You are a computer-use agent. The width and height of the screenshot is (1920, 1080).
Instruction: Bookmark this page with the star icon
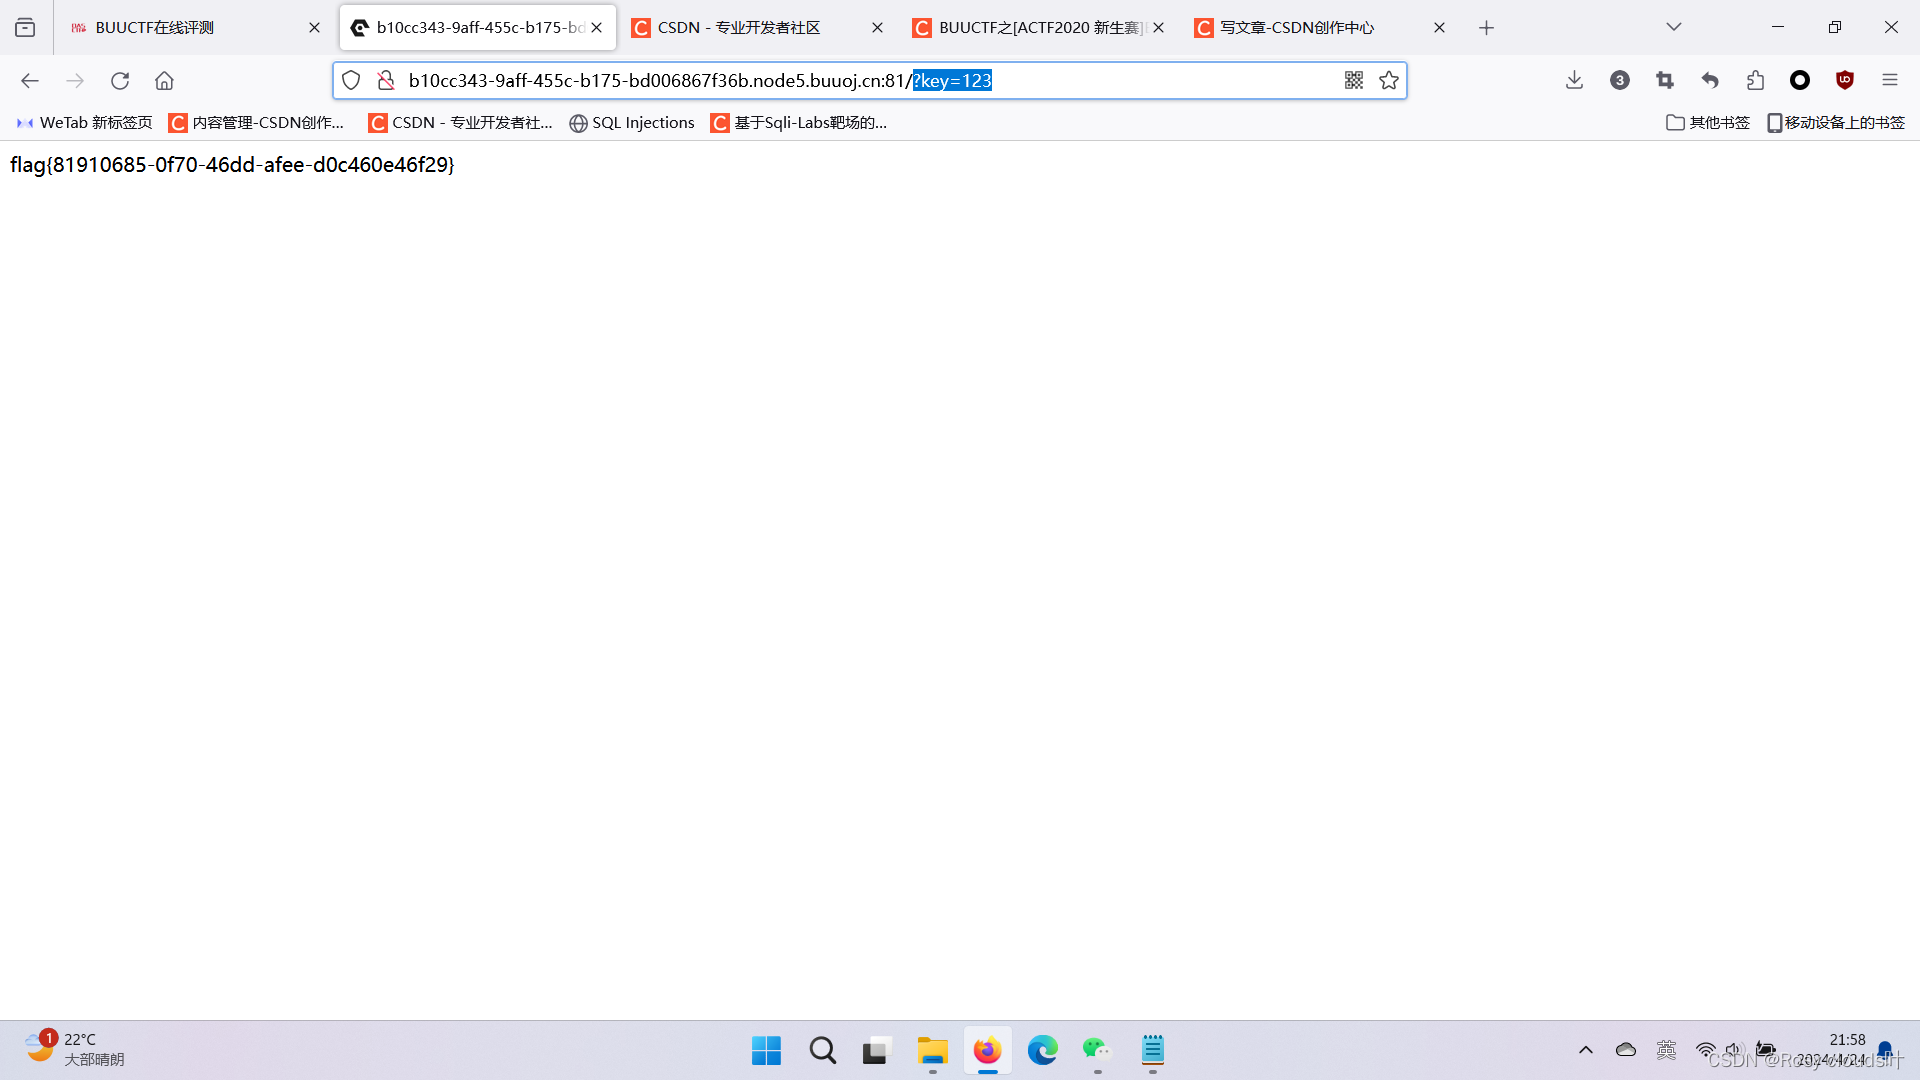point(1389,81)
